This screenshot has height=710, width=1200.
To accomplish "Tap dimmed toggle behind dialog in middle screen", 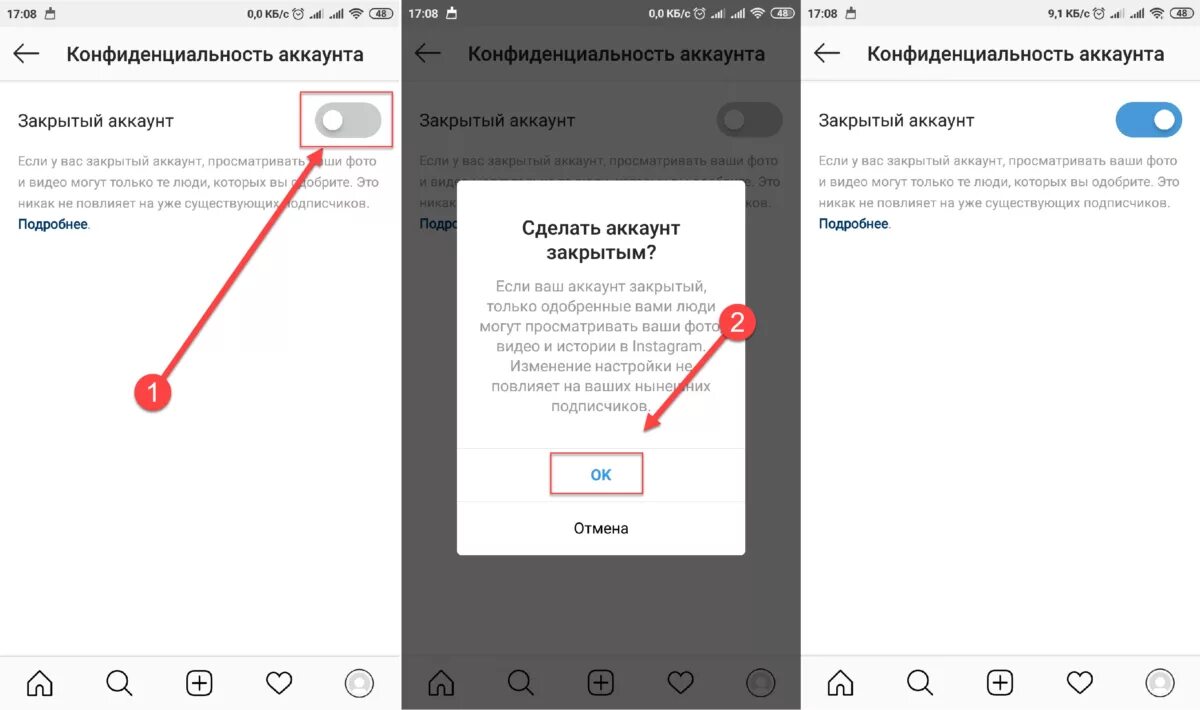I will 749,121.
